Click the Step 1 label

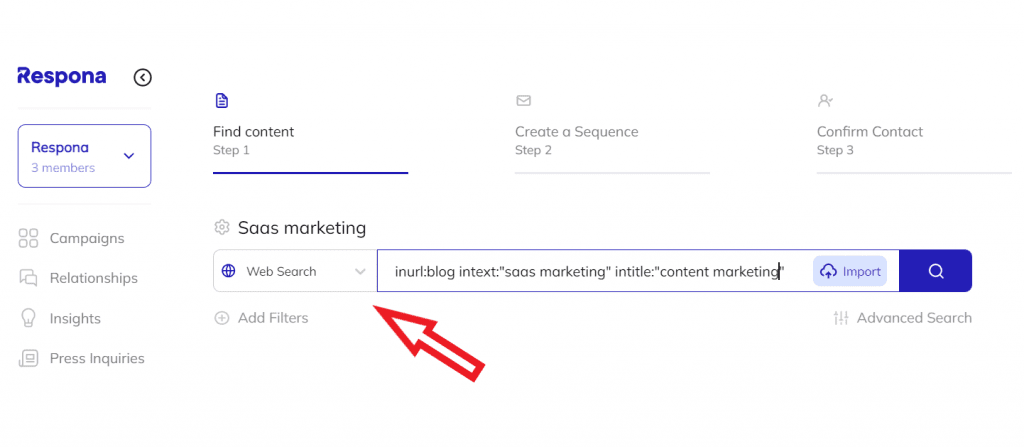click(231, 150)
